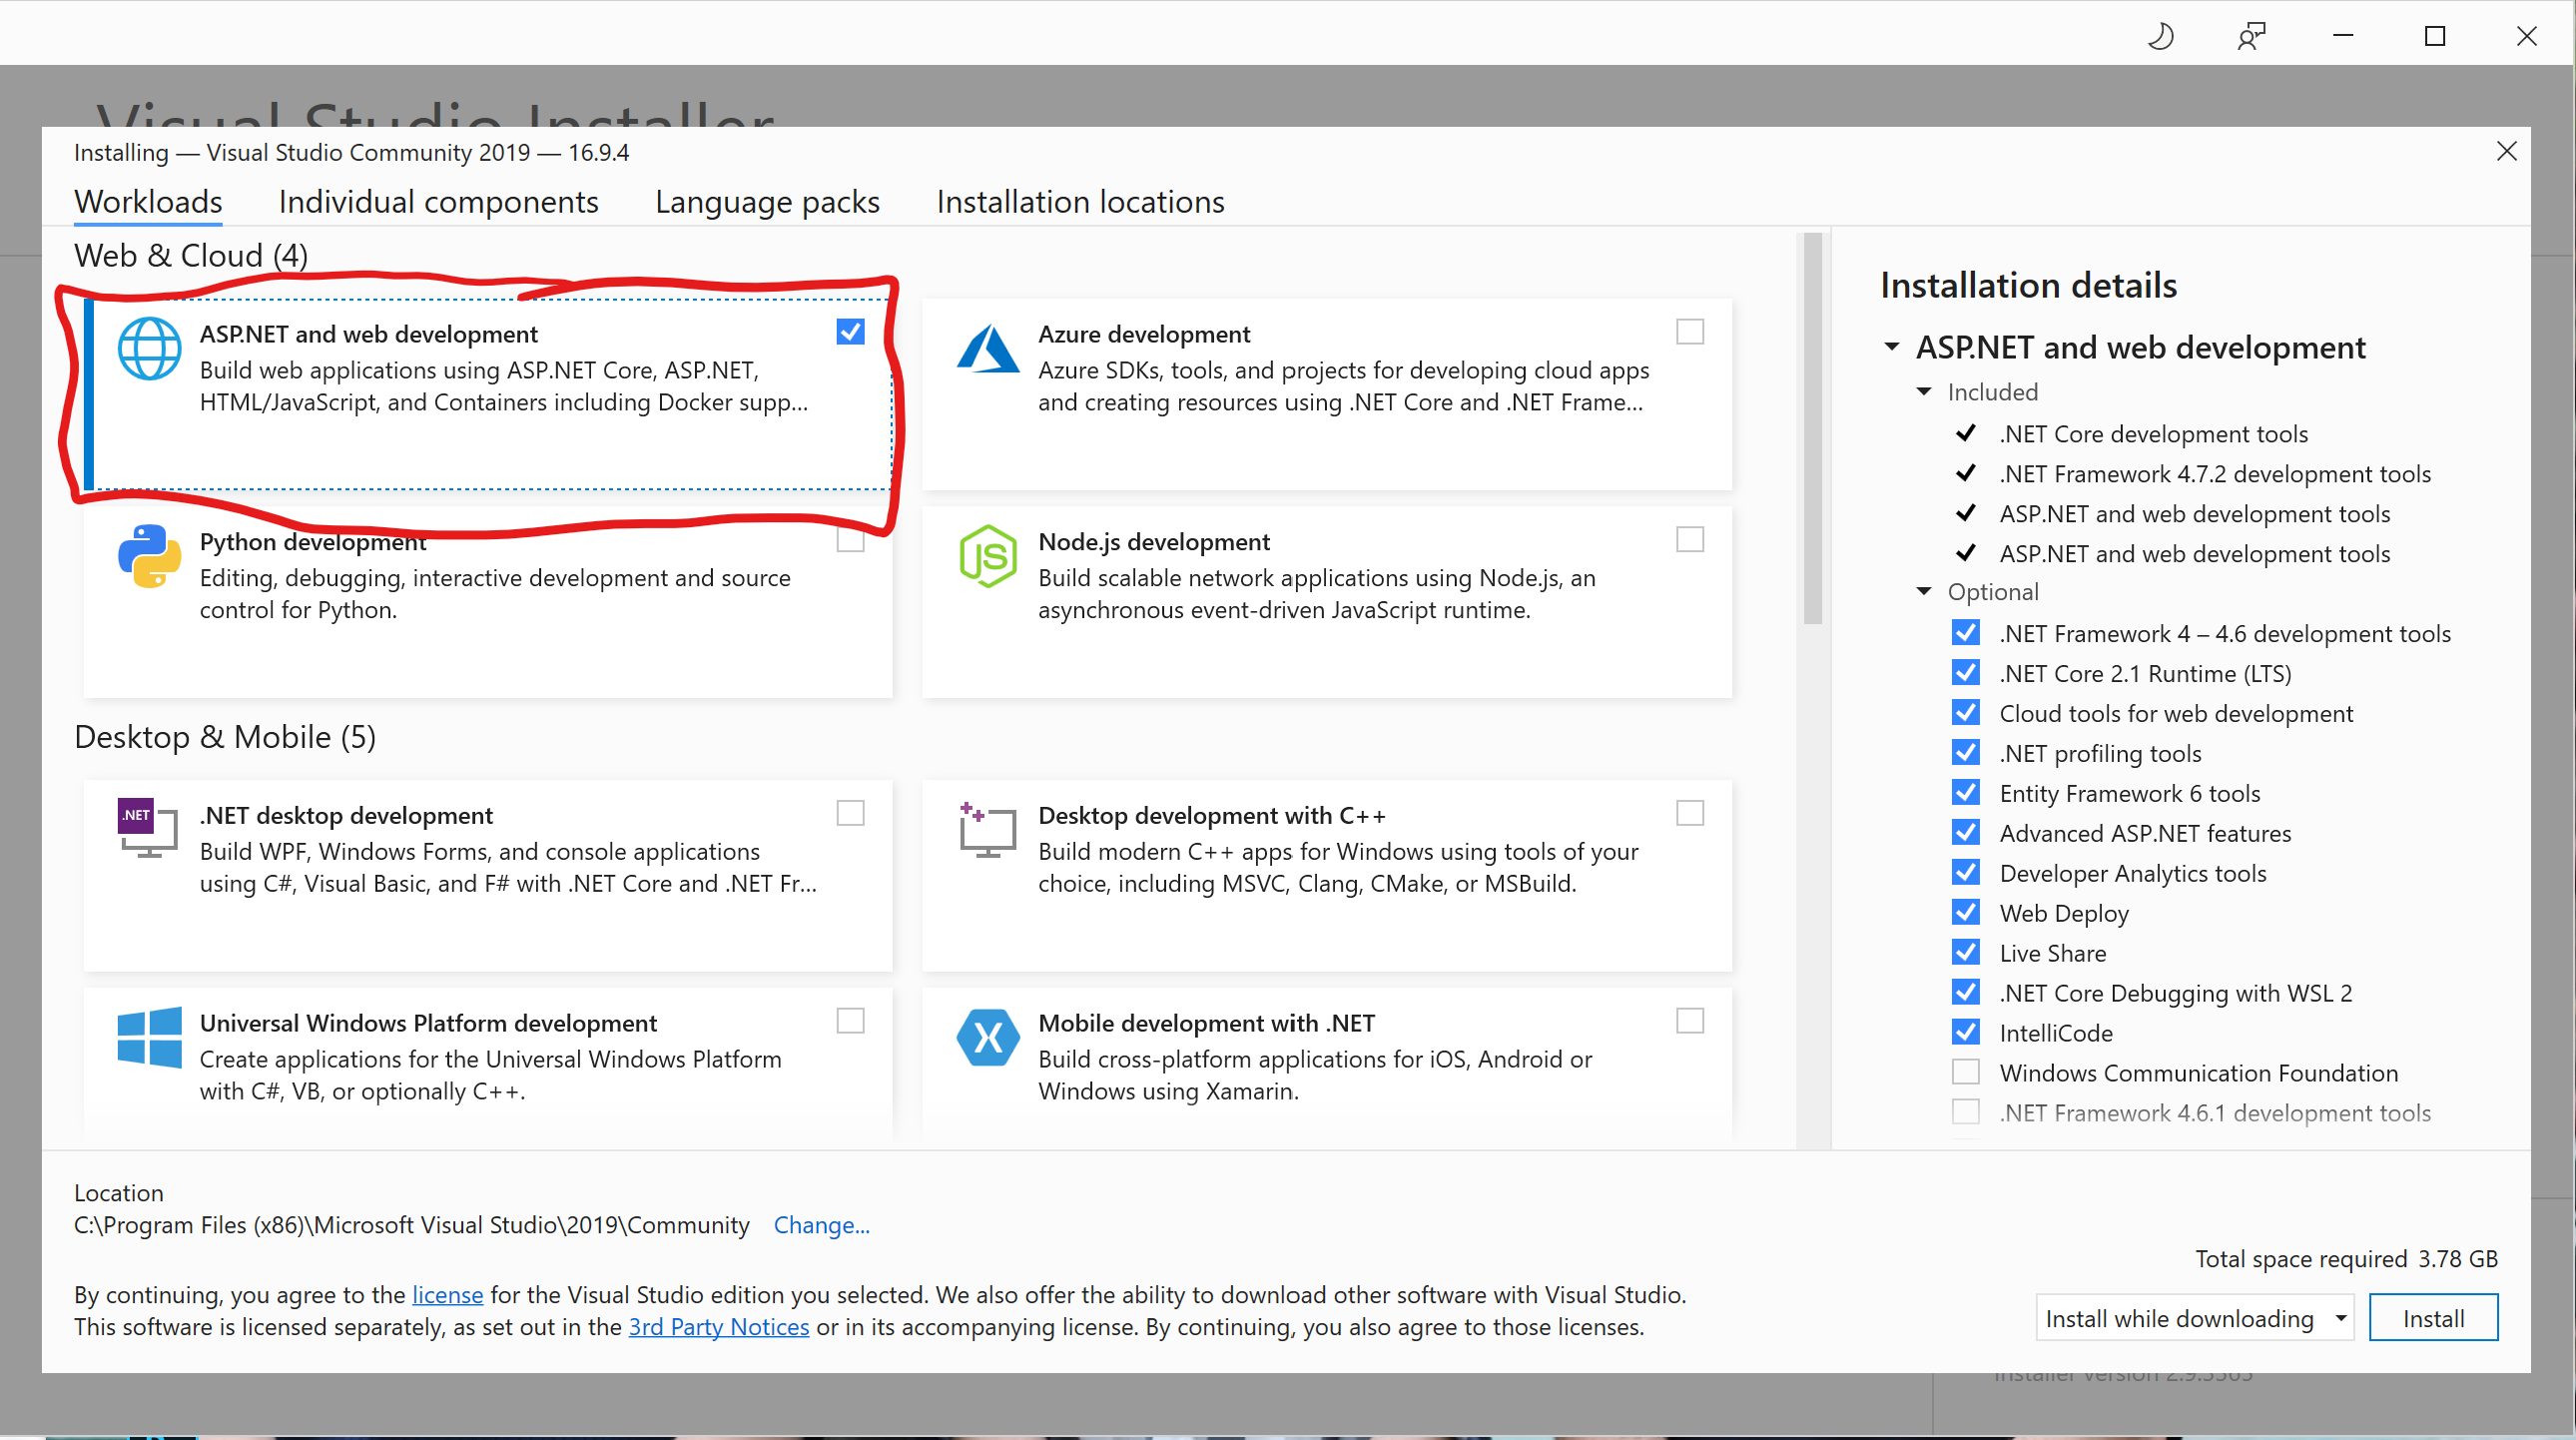Collapse the ASP.NET and web development details
The image size is (2576, 1440).
coord(1891,347)
